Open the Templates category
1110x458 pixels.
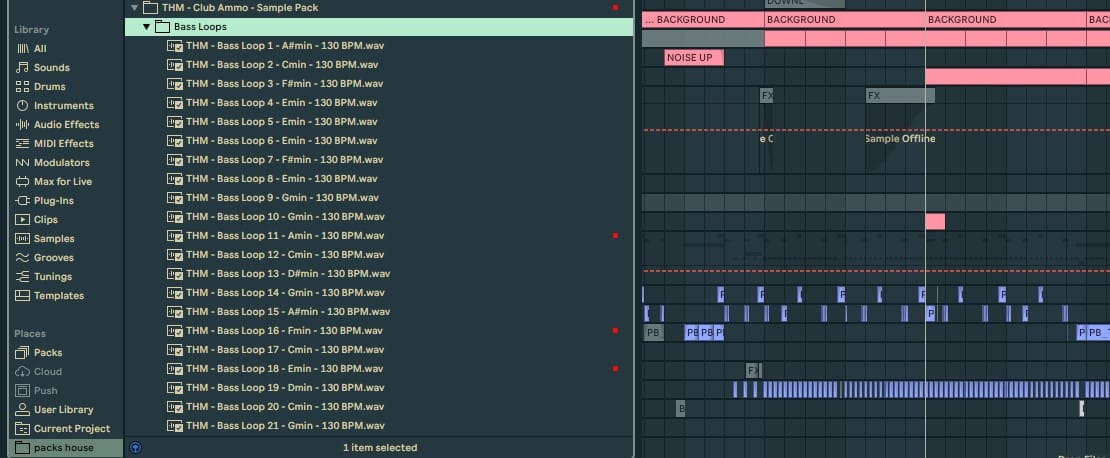click(x=50, y=295)
